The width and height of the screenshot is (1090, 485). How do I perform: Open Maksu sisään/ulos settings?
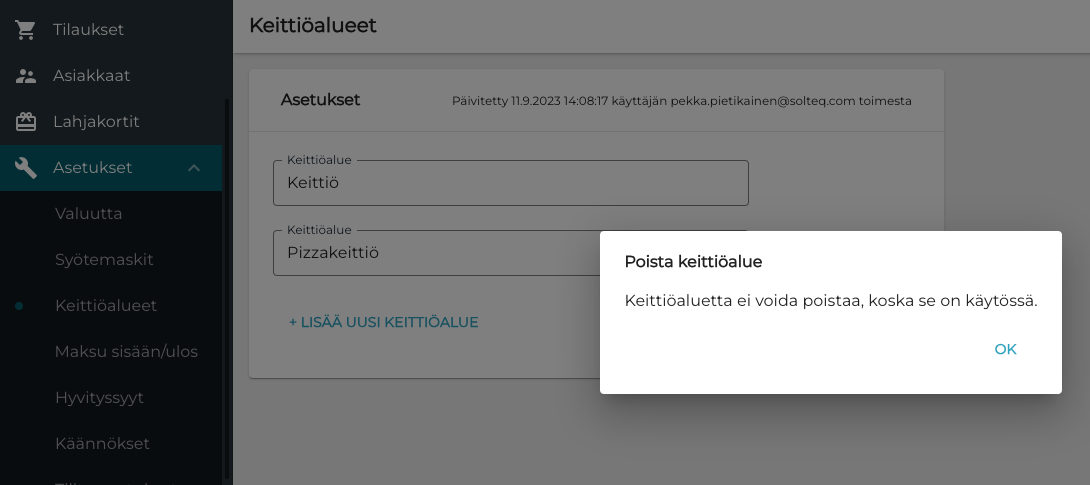[x=126, y=352]
